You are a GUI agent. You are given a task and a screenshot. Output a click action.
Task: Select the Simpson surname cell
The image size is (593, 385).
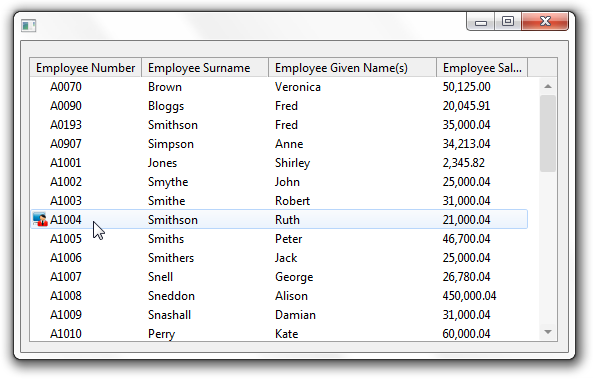coord(171,144)
